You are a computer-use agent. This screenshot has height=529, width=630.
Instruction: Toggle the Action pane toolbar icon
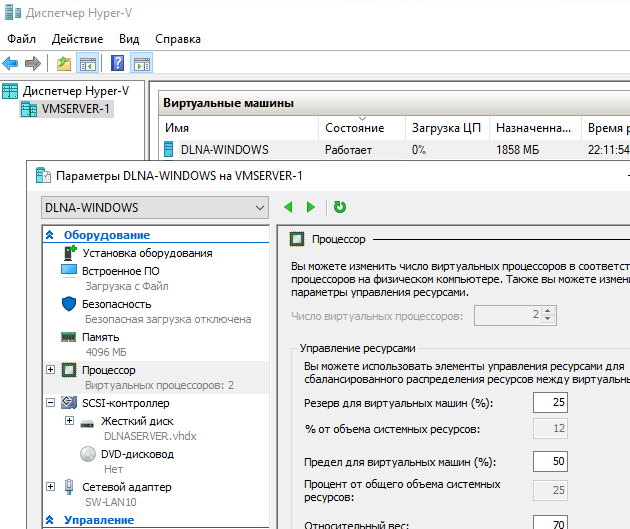(141, 63)
